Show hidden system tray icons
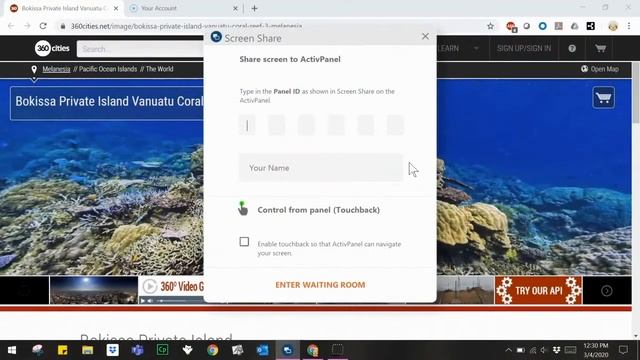The height and width of the screenshot is (360, 640). point(508,350)
